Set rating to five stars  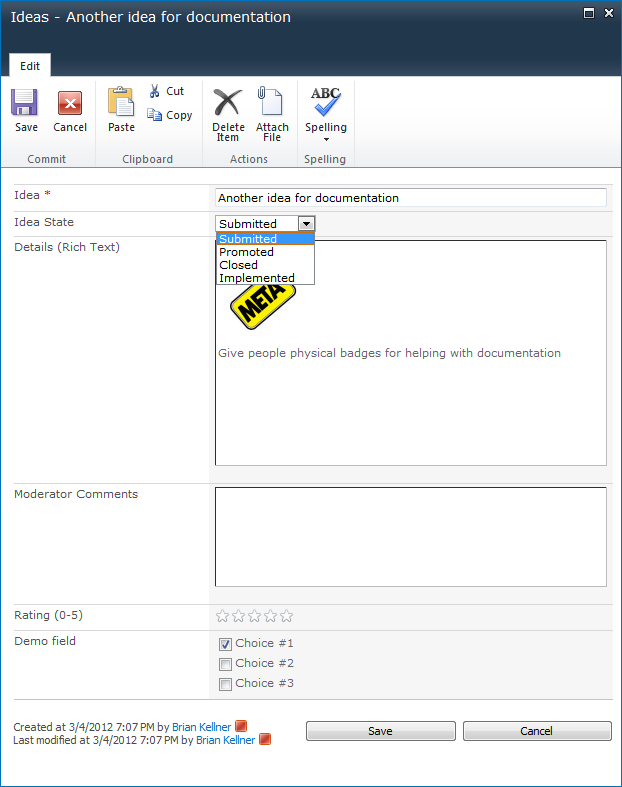[287, 617]
